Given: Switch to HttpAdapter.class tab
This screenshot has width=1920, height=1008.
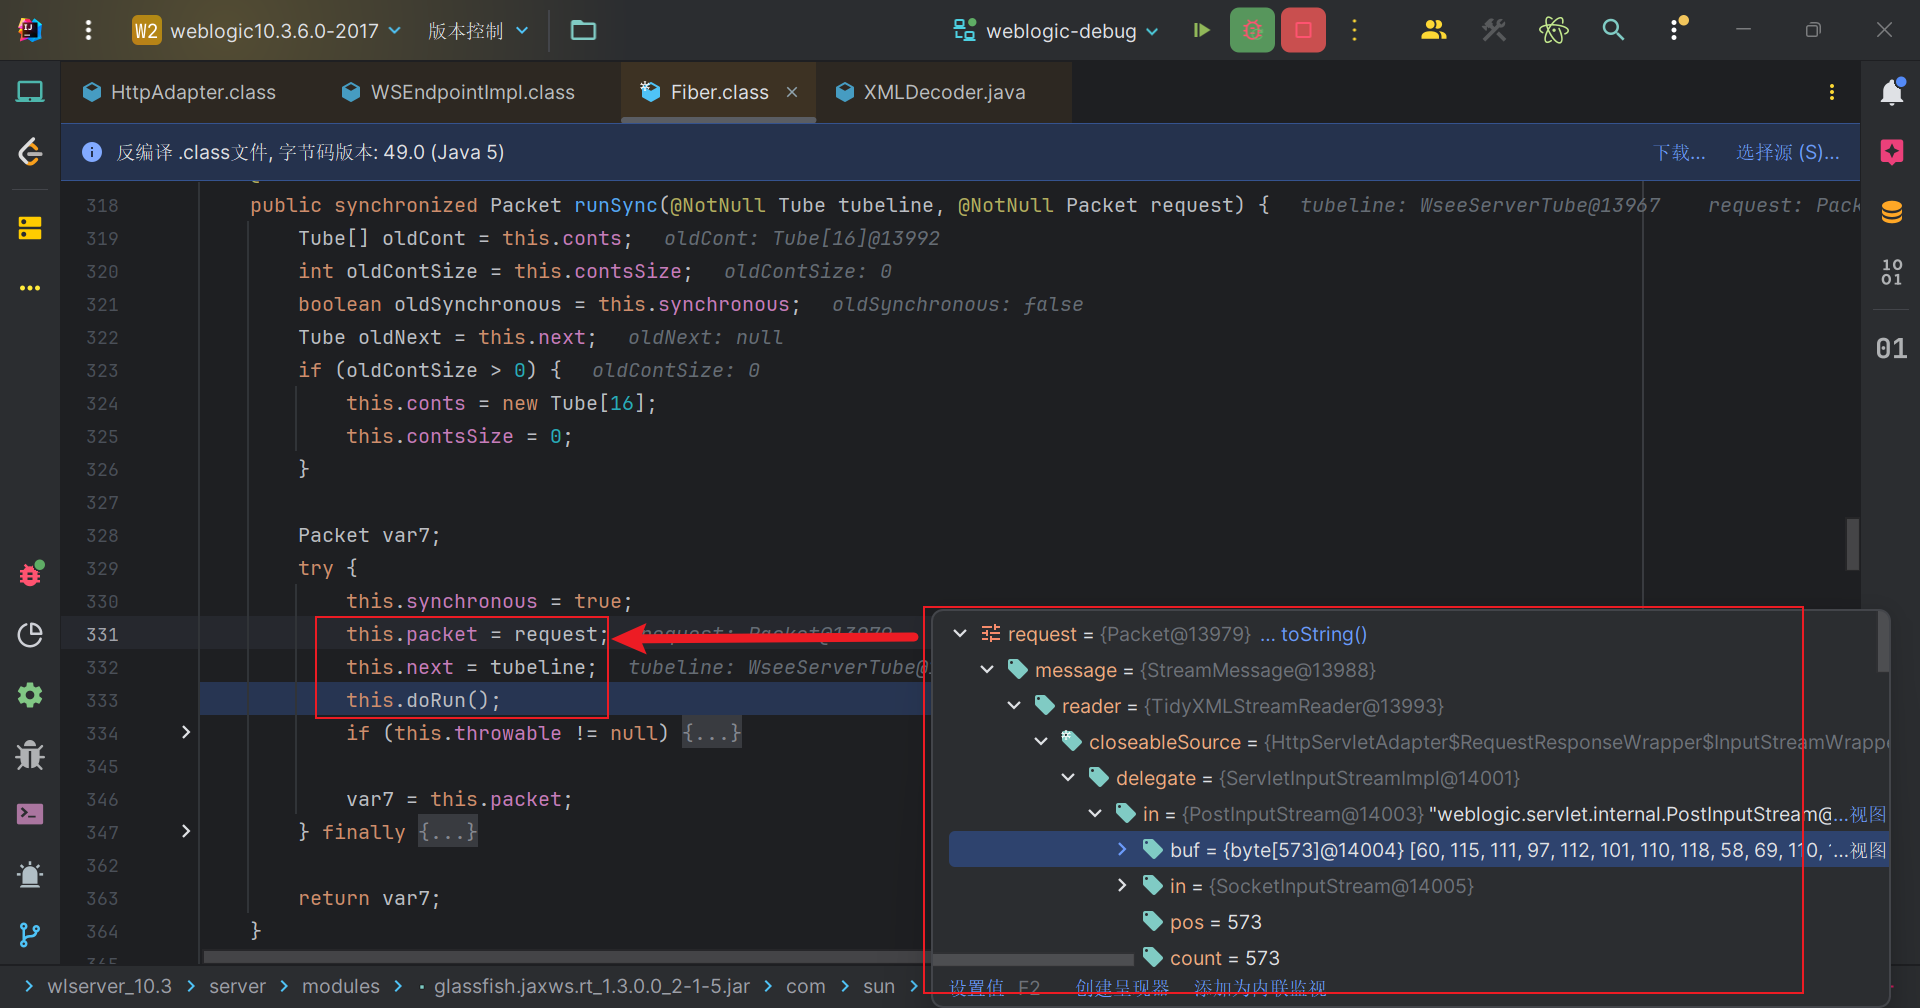Looking at the screenshot, I should pos(179,92).
